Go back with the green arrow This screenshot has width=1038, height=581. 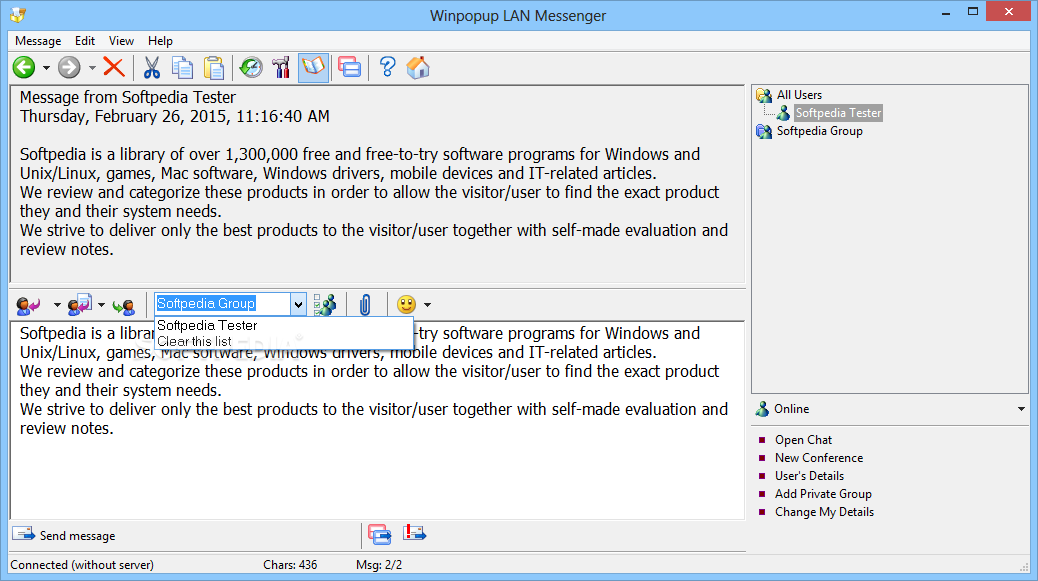pos(24,67)
